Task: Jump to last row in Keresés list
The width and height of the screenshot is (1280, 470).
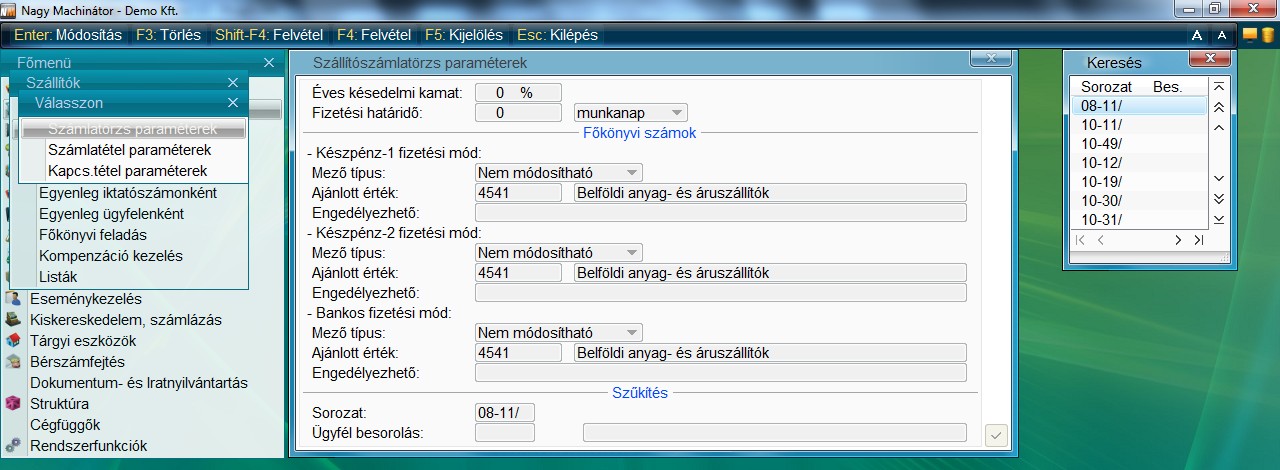Action: (1218, 219)
